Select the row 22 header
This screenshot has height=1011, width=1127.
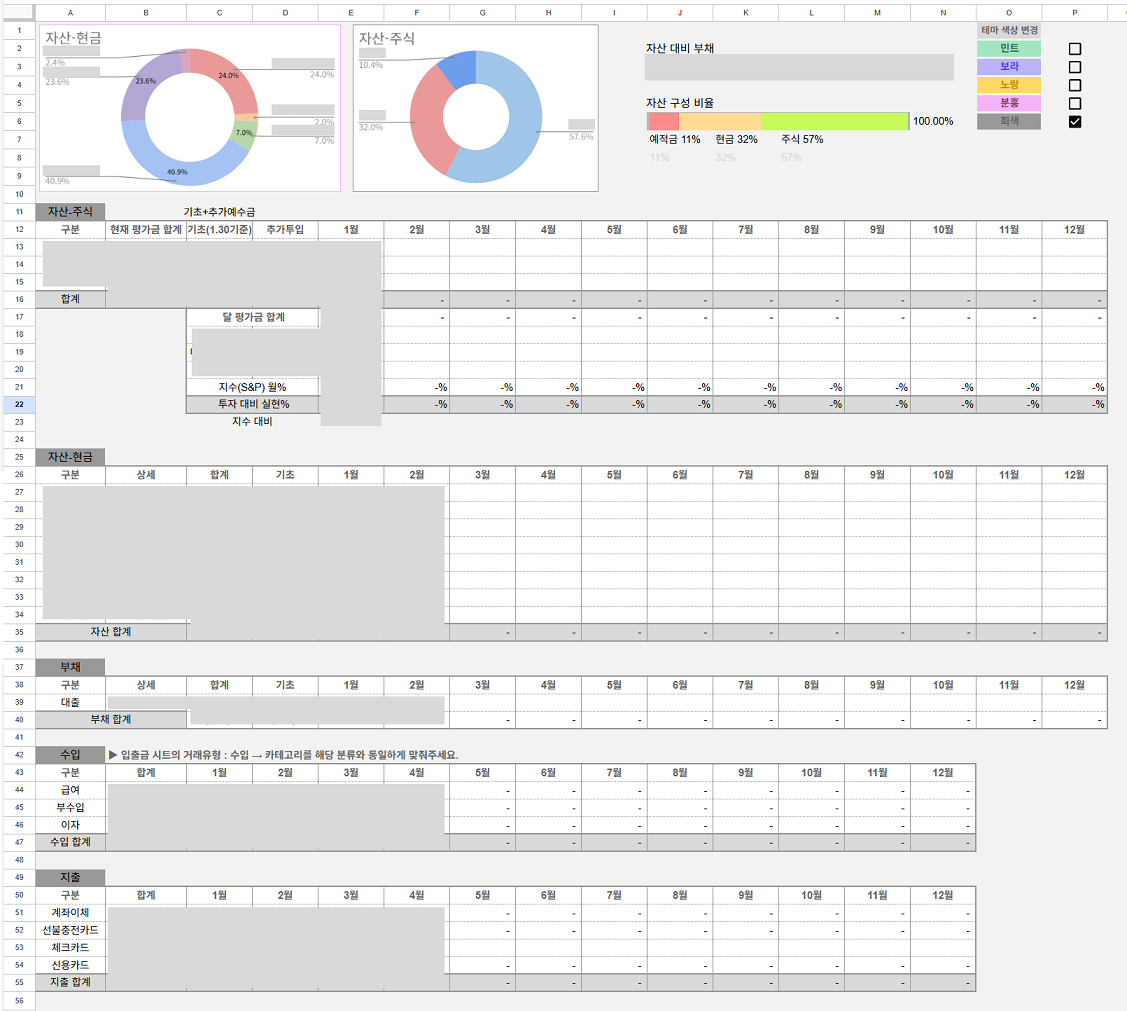(18, 404)
